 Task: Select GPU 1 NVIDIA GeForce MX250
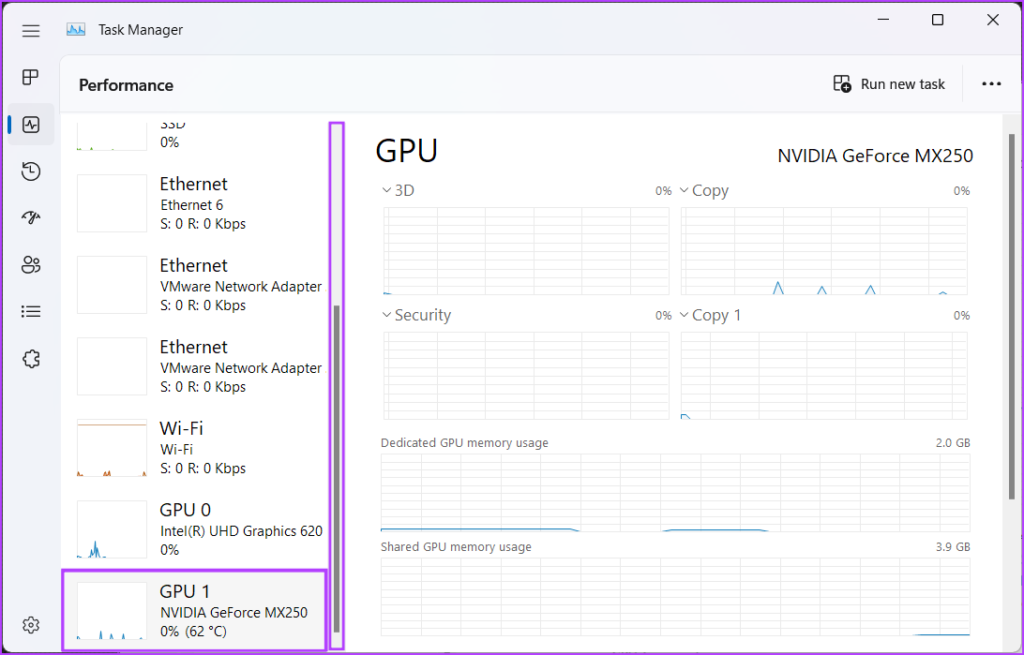tap(194, 610)
